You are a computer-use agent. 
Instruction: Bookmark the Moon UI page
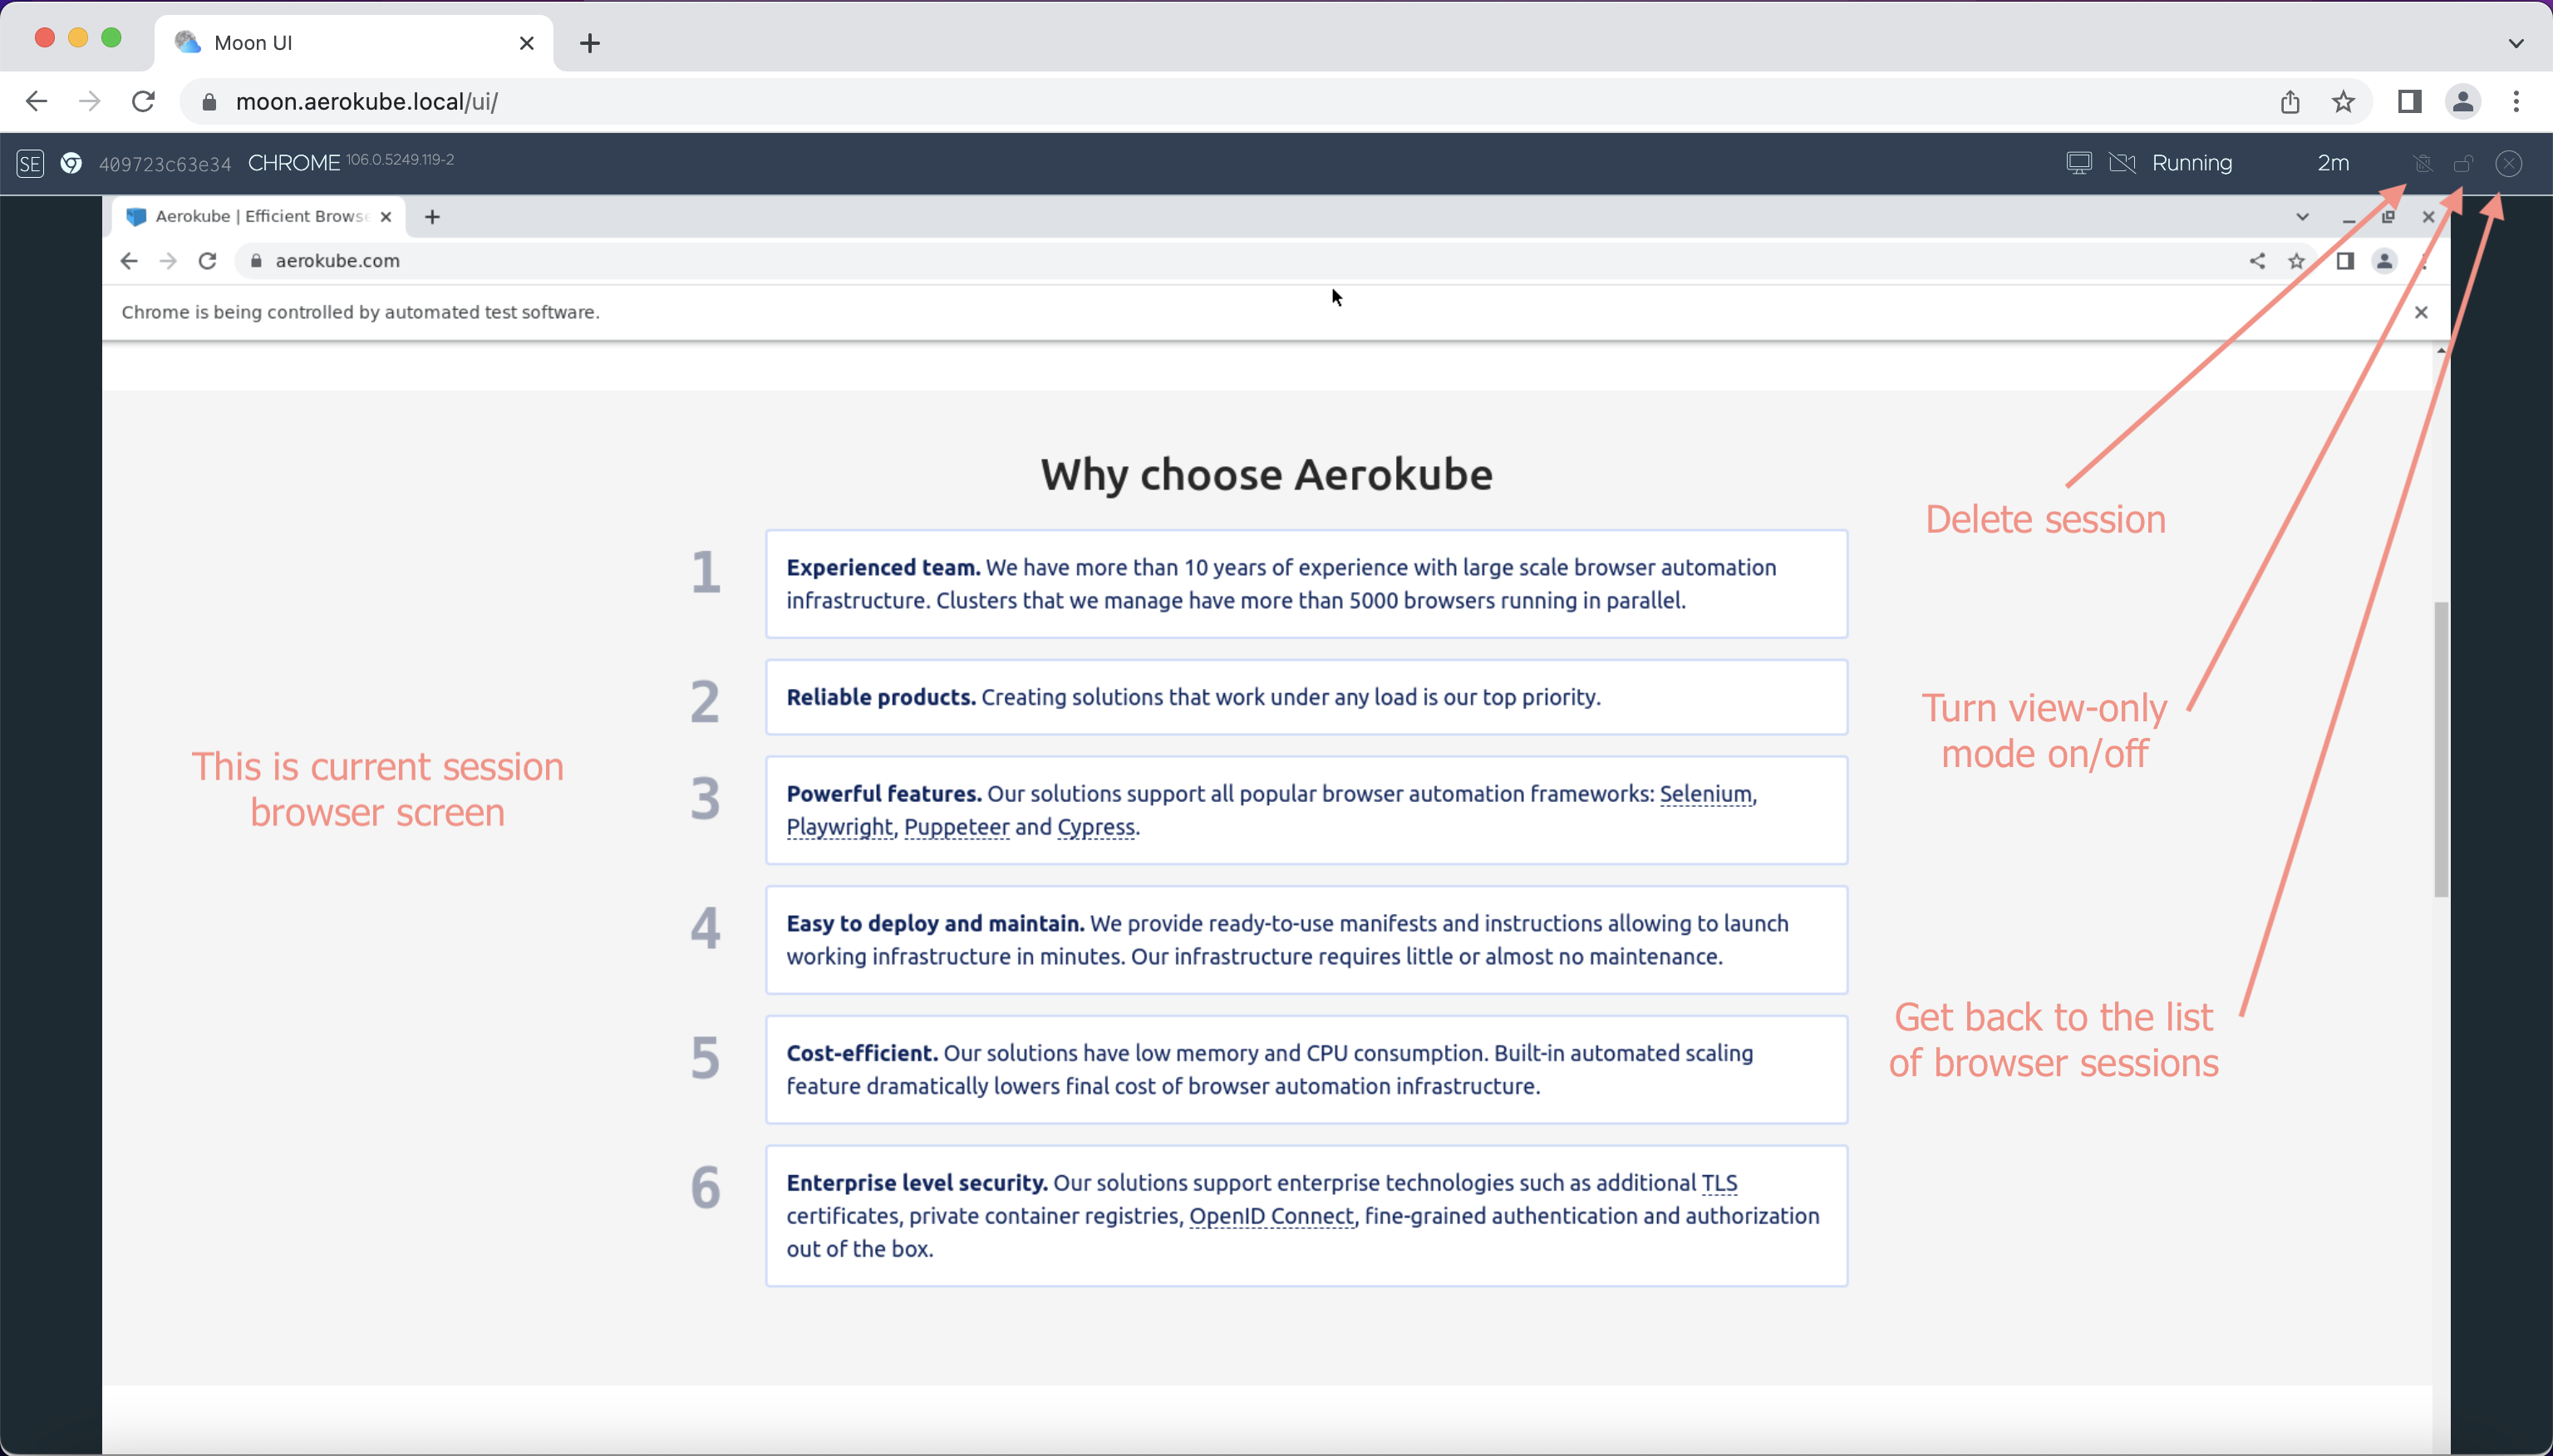click(x=2343, y=101)
